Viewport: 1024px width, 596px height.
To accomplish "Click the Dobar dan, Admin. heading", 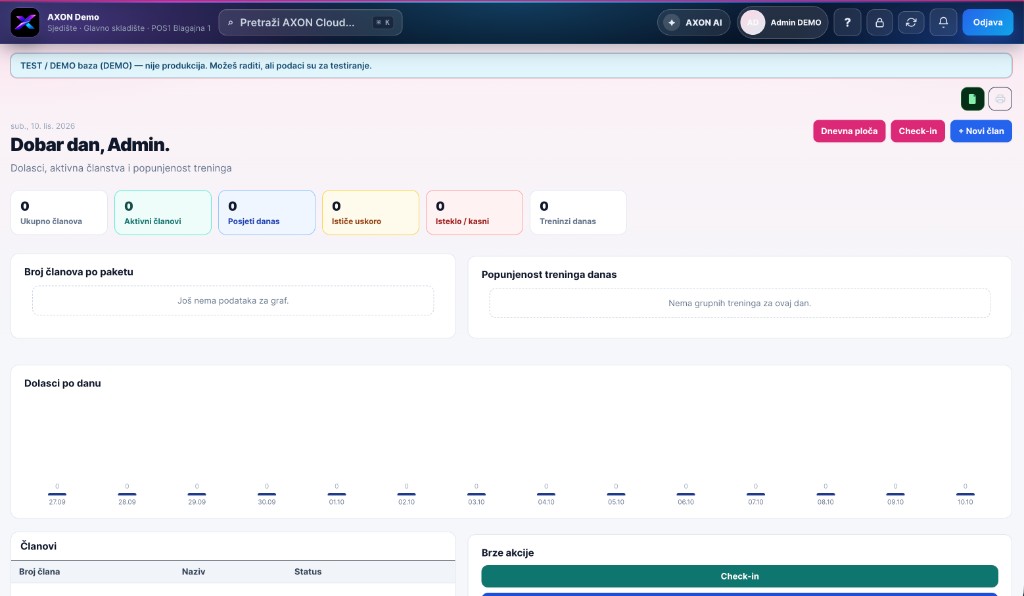I will [90, 144].
